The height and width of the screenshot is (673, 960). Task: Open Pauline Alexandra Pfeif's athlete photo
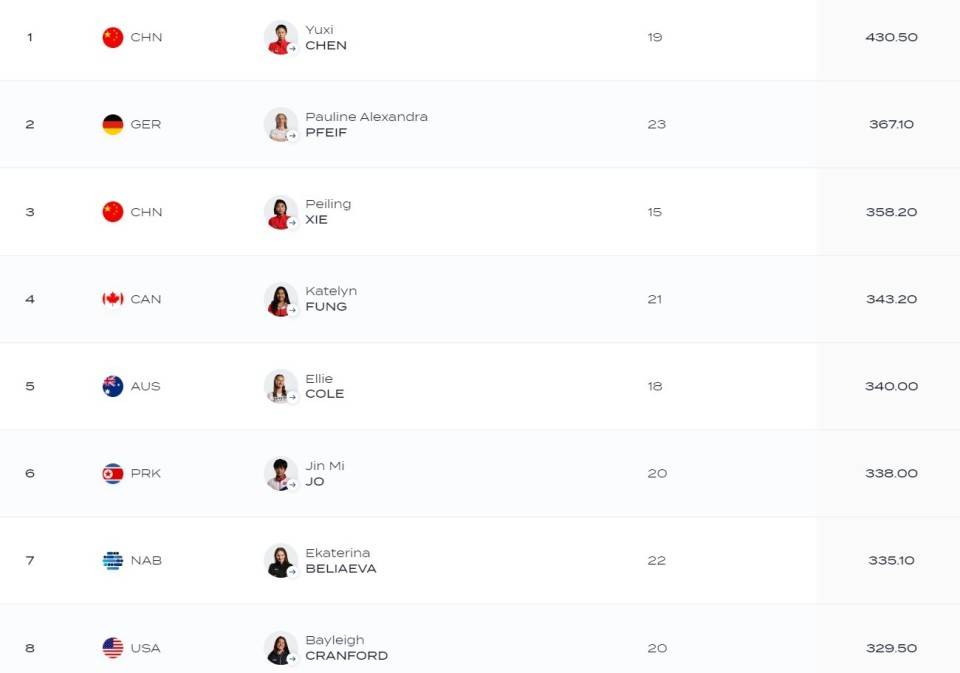point(280,124)
